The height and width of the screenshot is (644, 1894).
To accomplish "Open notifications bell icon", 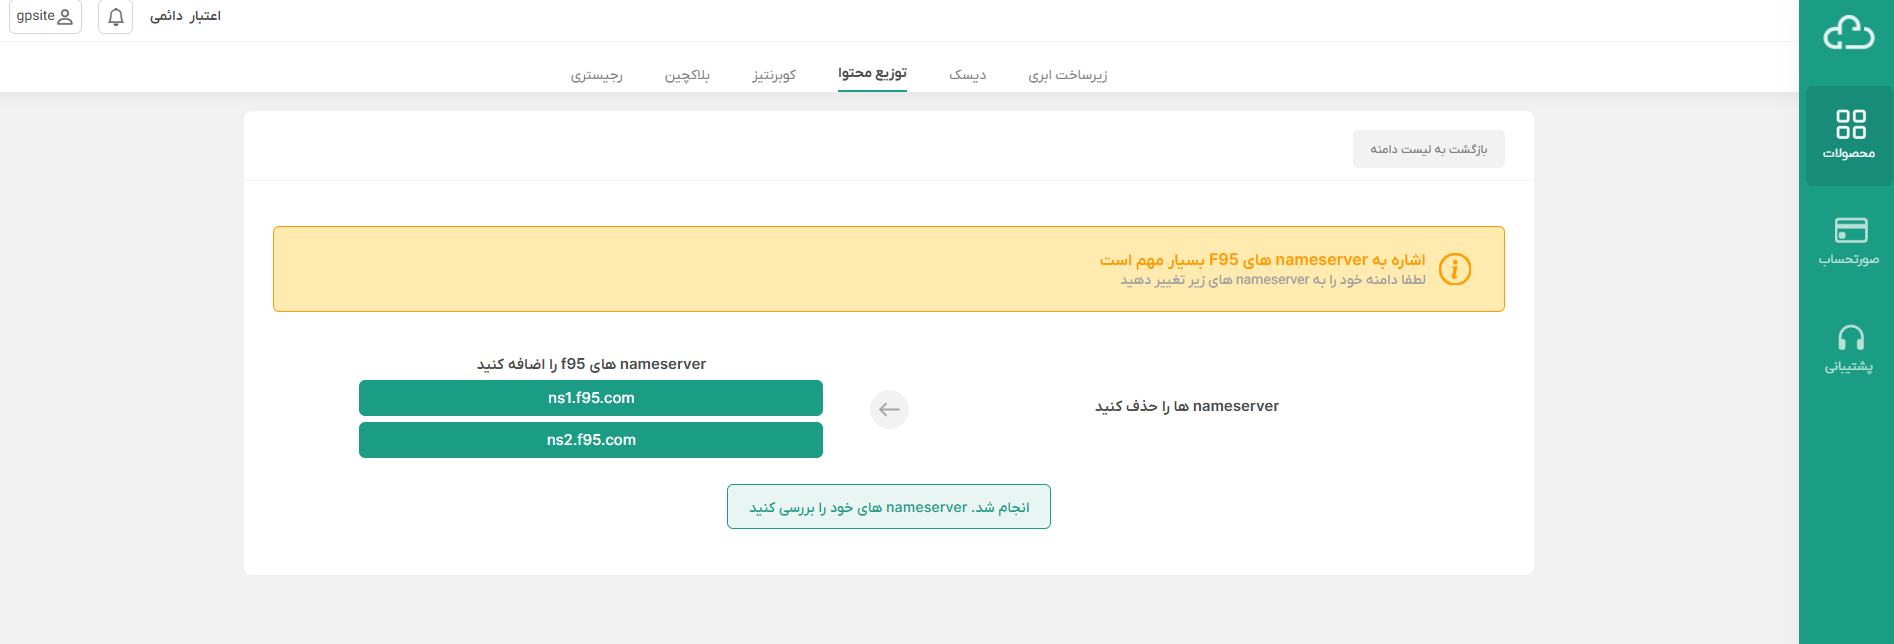I will click(116, 17).
